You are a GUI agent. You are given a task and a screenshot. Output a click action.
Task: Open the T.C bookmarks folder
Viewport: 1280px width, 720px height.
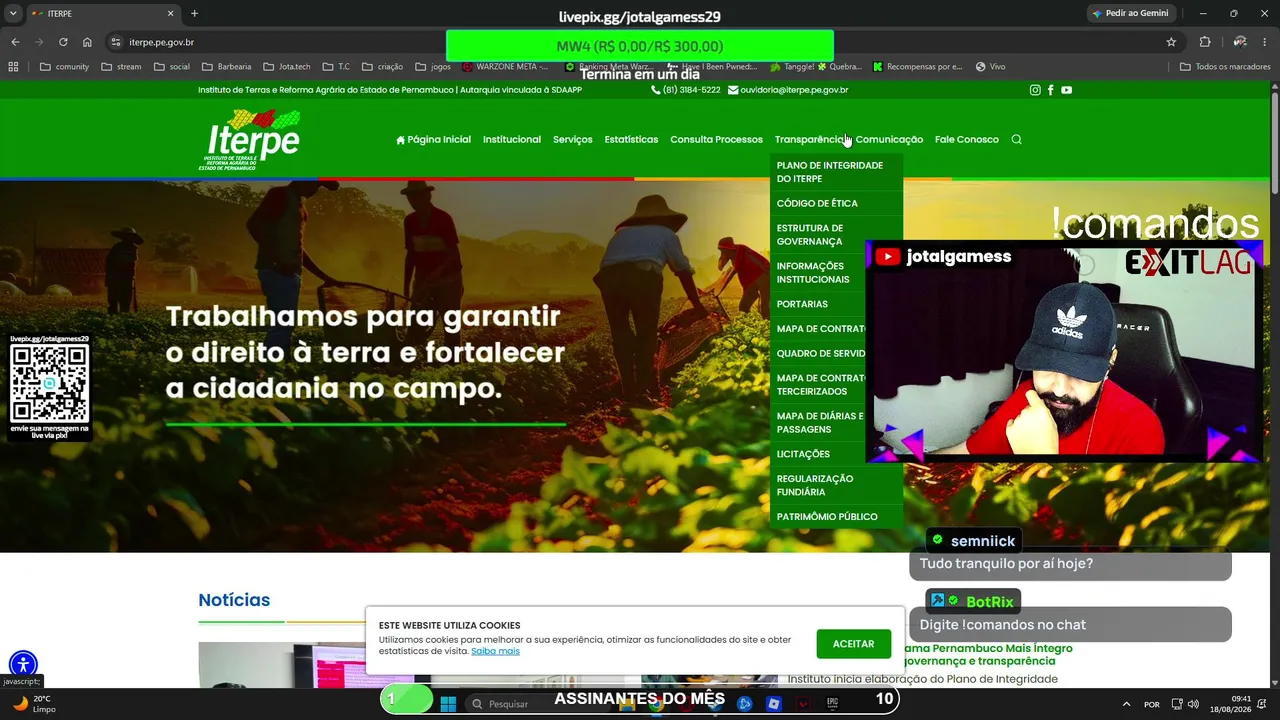click(x=336, y=67)
